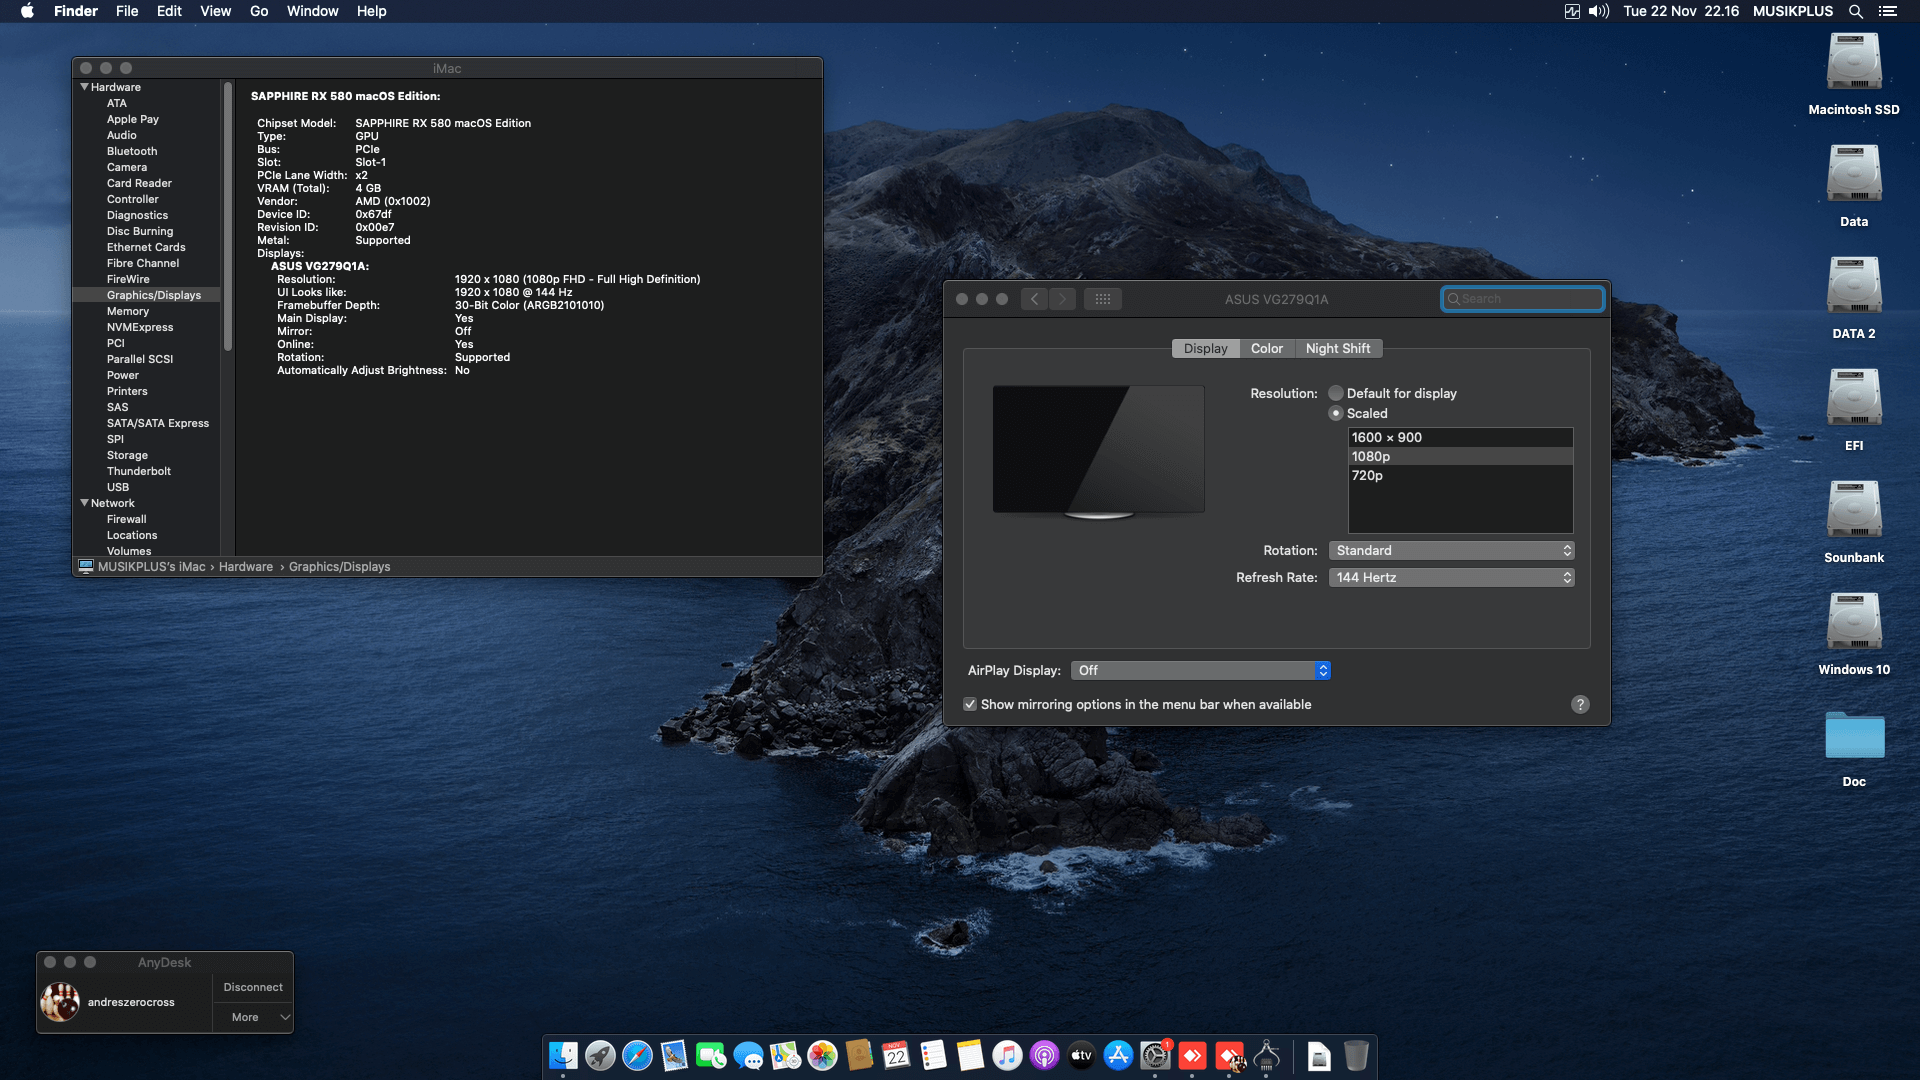Collapse the Hardware tree section
The height and width of the screenshot is (1080, 1920).
(x=85, y=87)
